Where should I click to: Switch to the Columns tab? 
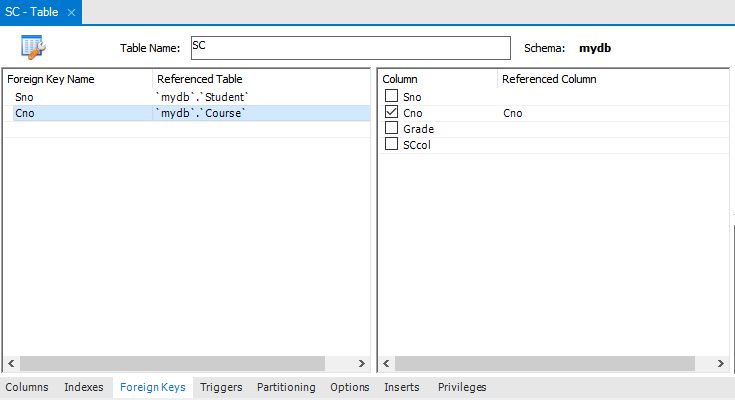[27, 387]
